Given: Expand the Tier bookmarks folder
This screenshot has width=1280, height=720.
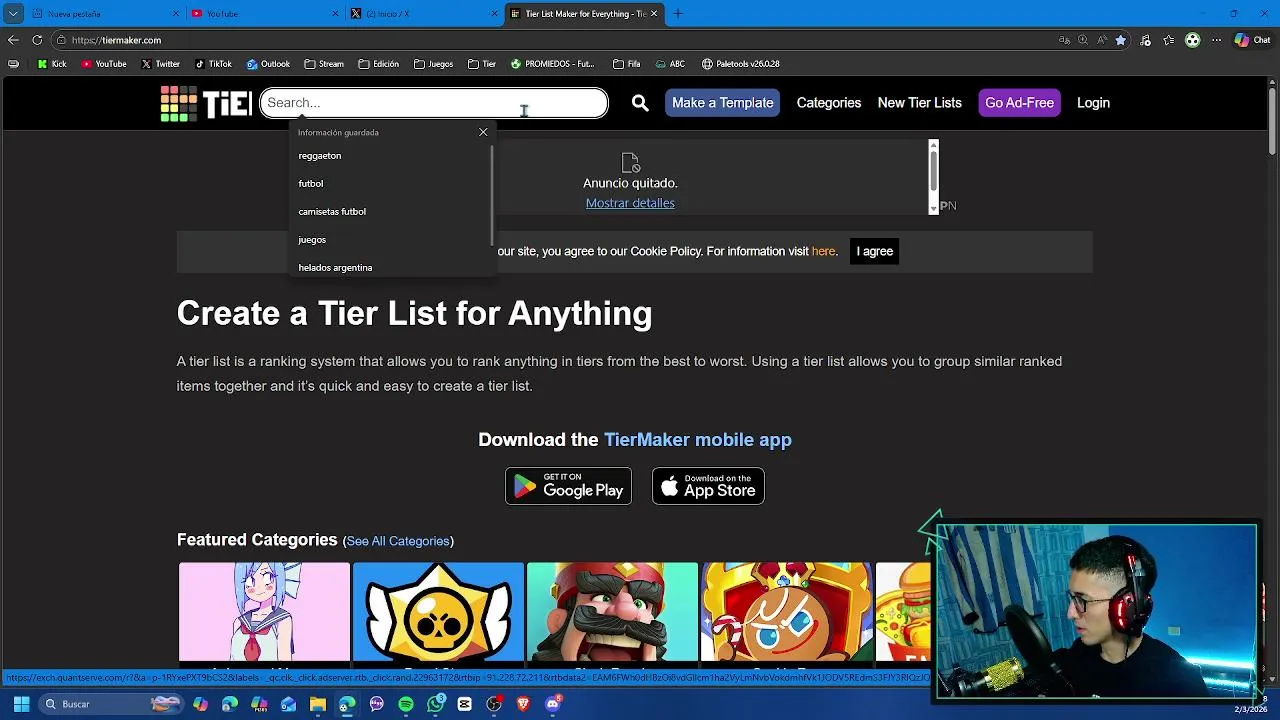Looking at the screenshot, I should (482, 64).
